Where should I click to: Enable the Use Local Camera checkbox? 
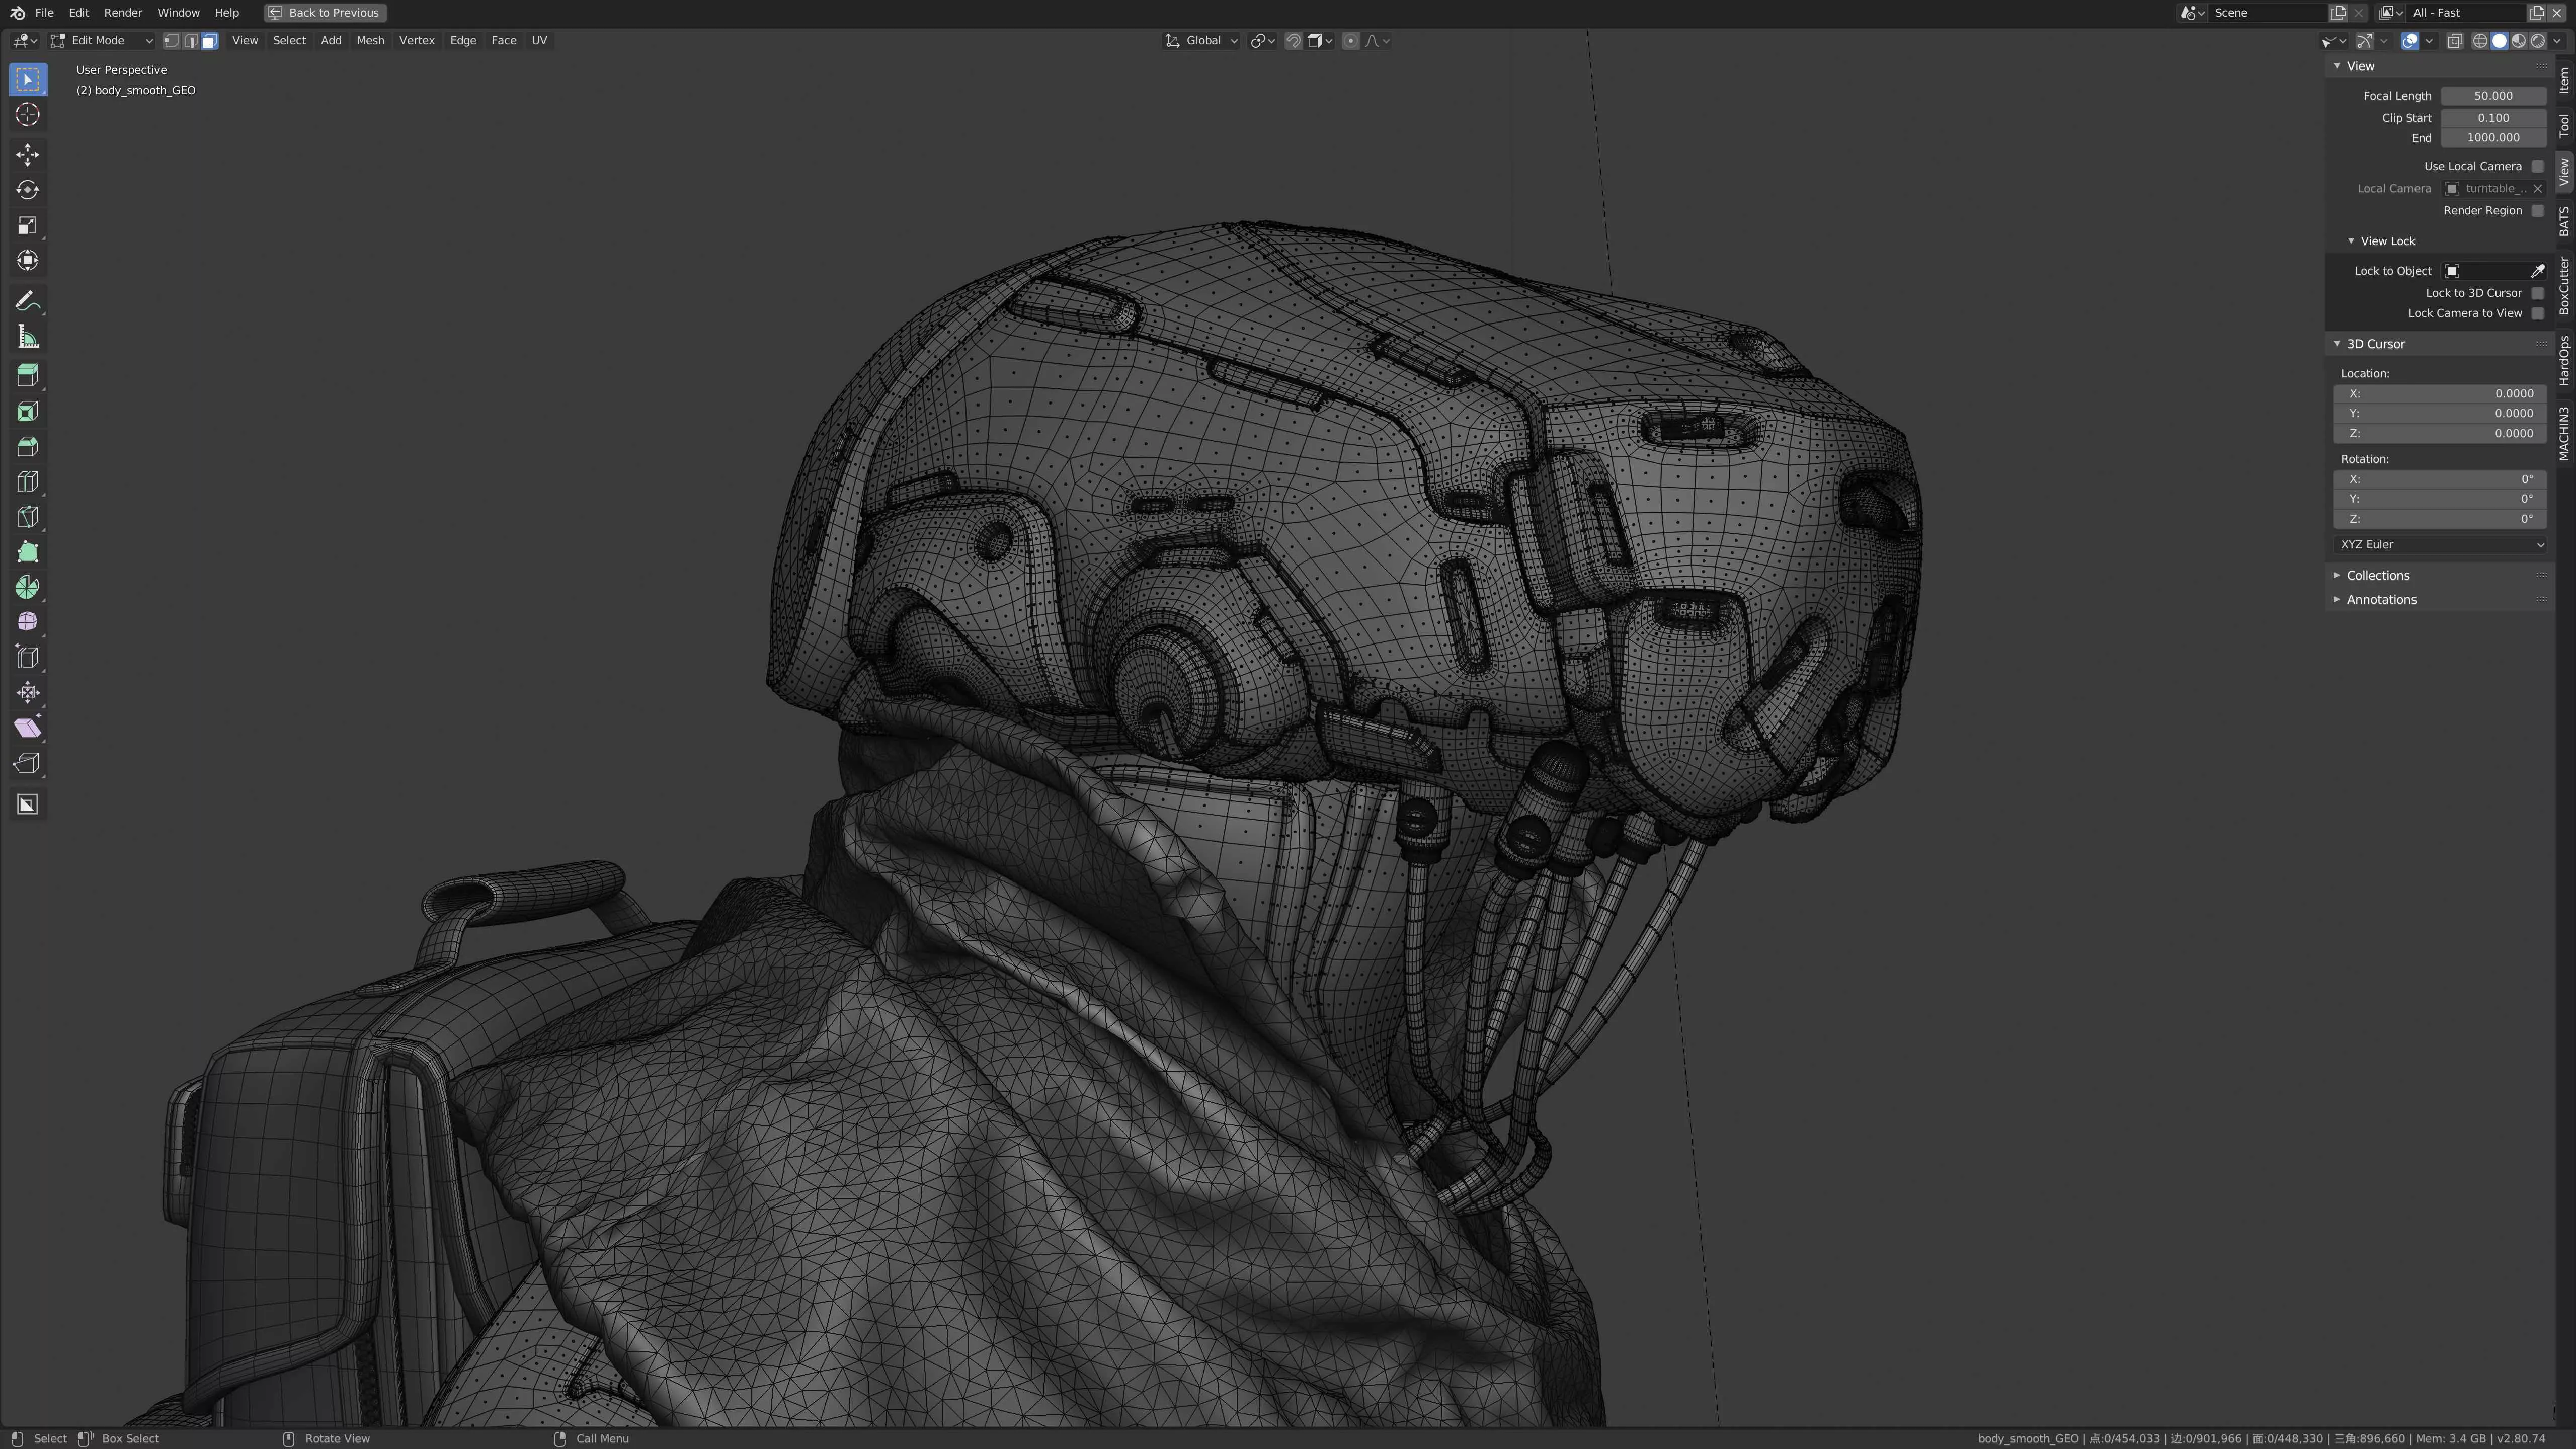click(x=2538, y=165)
